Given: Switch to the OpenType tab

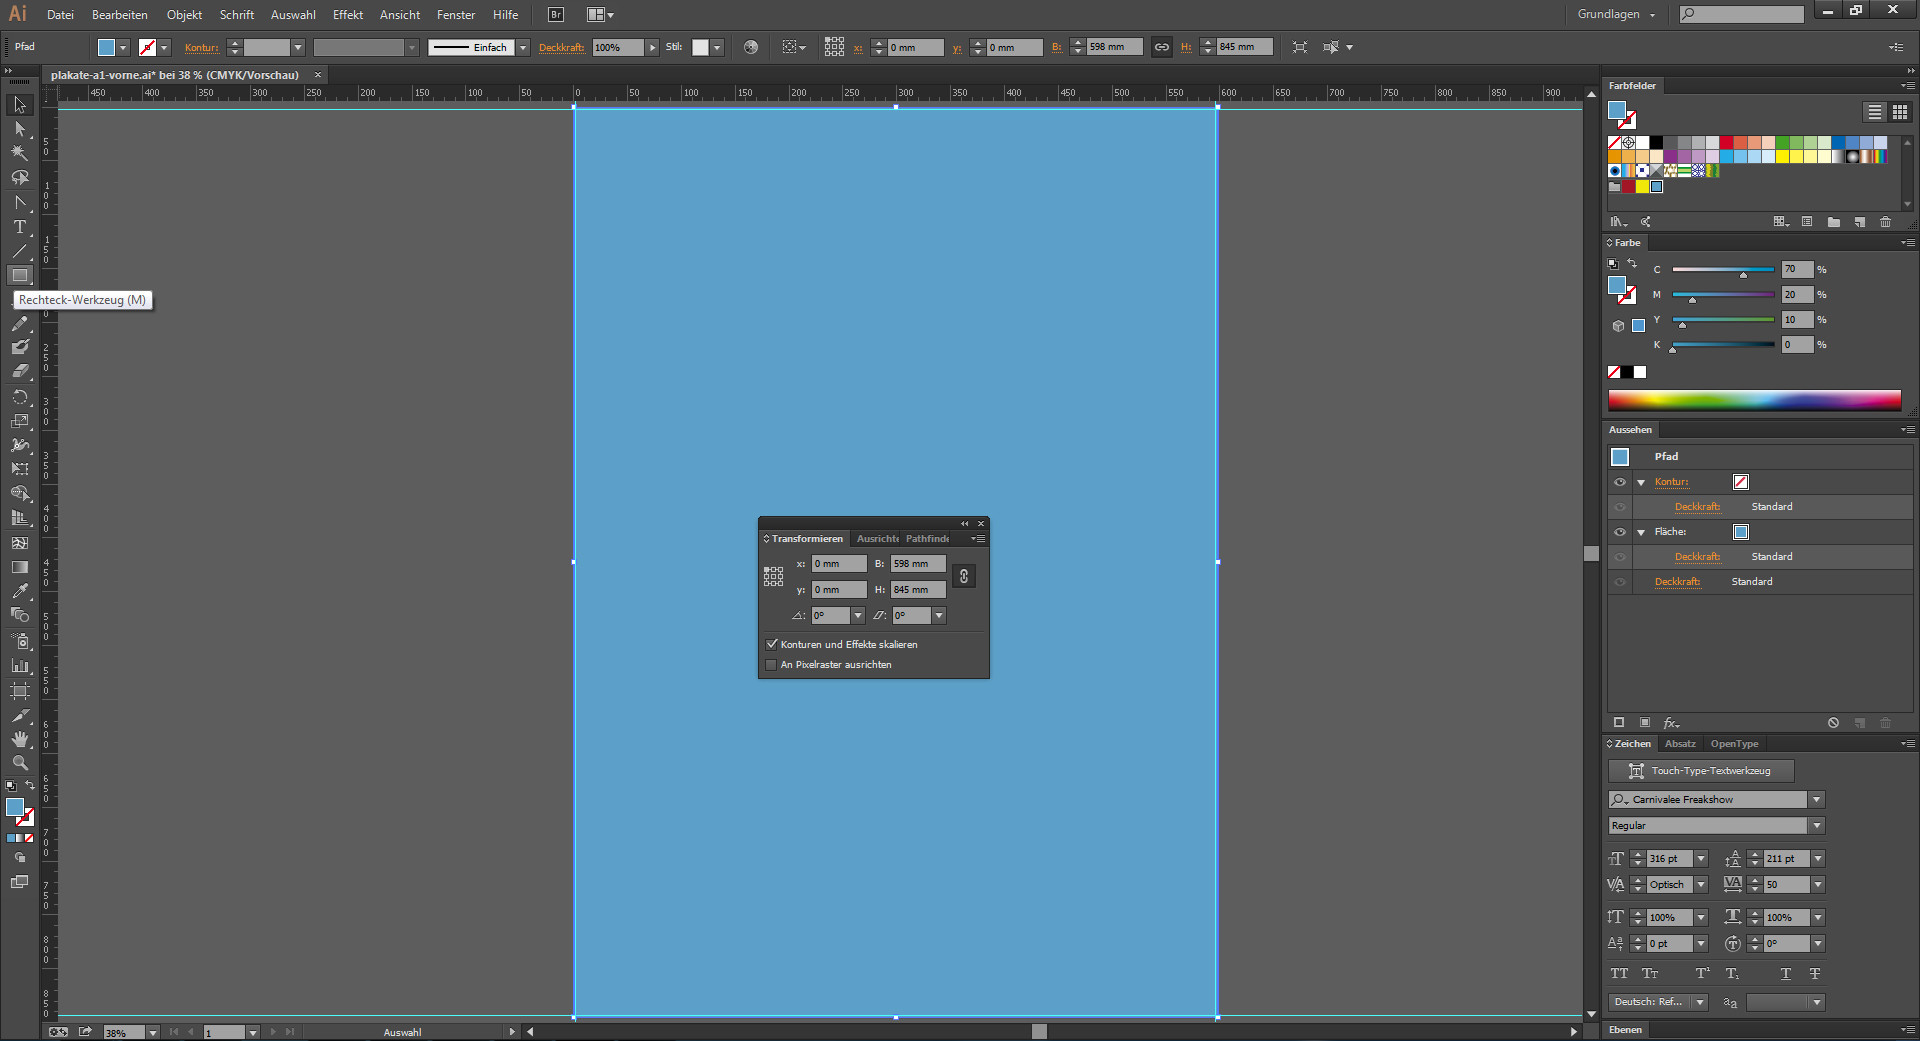Looking at the screenshot, I should point(1734,743).
